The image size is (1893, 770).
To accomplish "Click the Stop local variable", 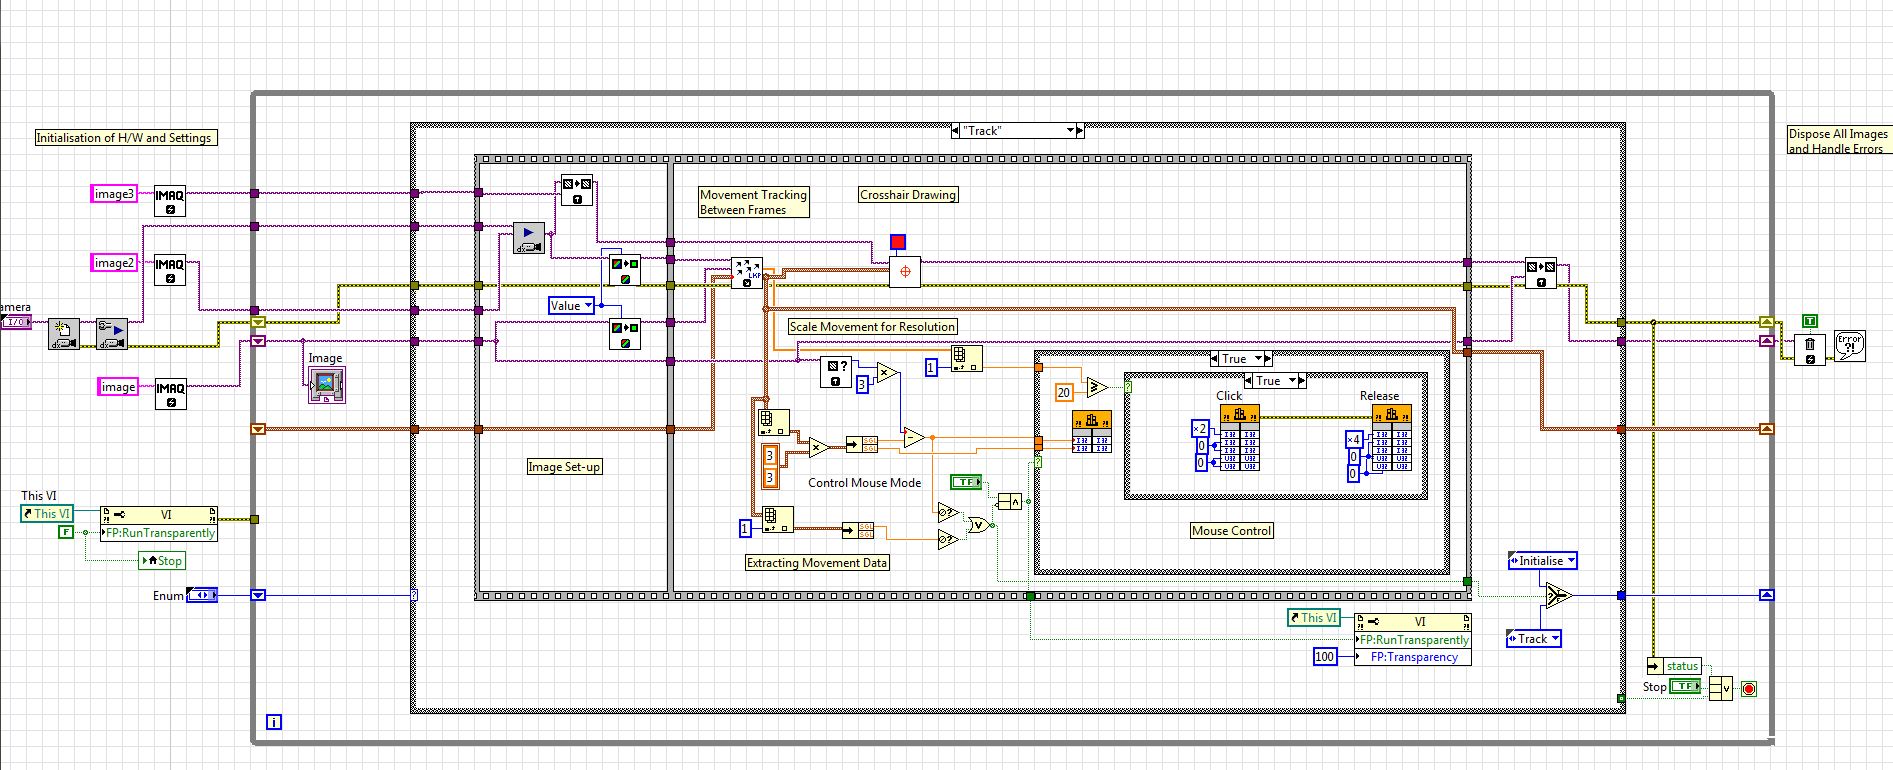I will (161, 561).
